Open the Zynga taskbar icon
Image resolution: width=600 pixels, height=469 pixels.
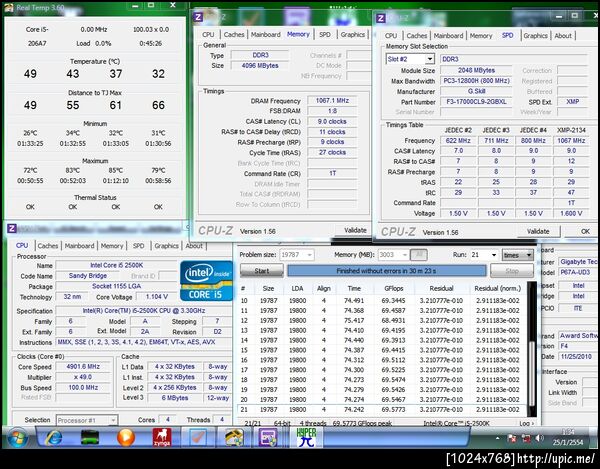click(x=162, y=437)
